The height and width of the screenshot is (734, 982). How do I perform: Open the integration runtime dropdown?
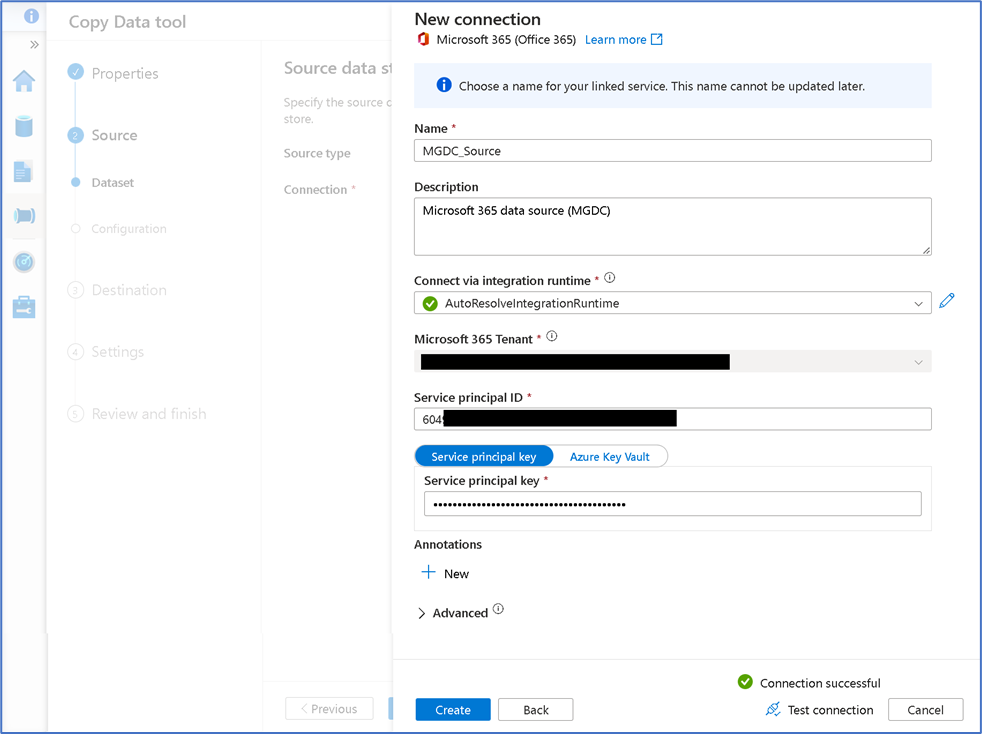coord(673,303)
